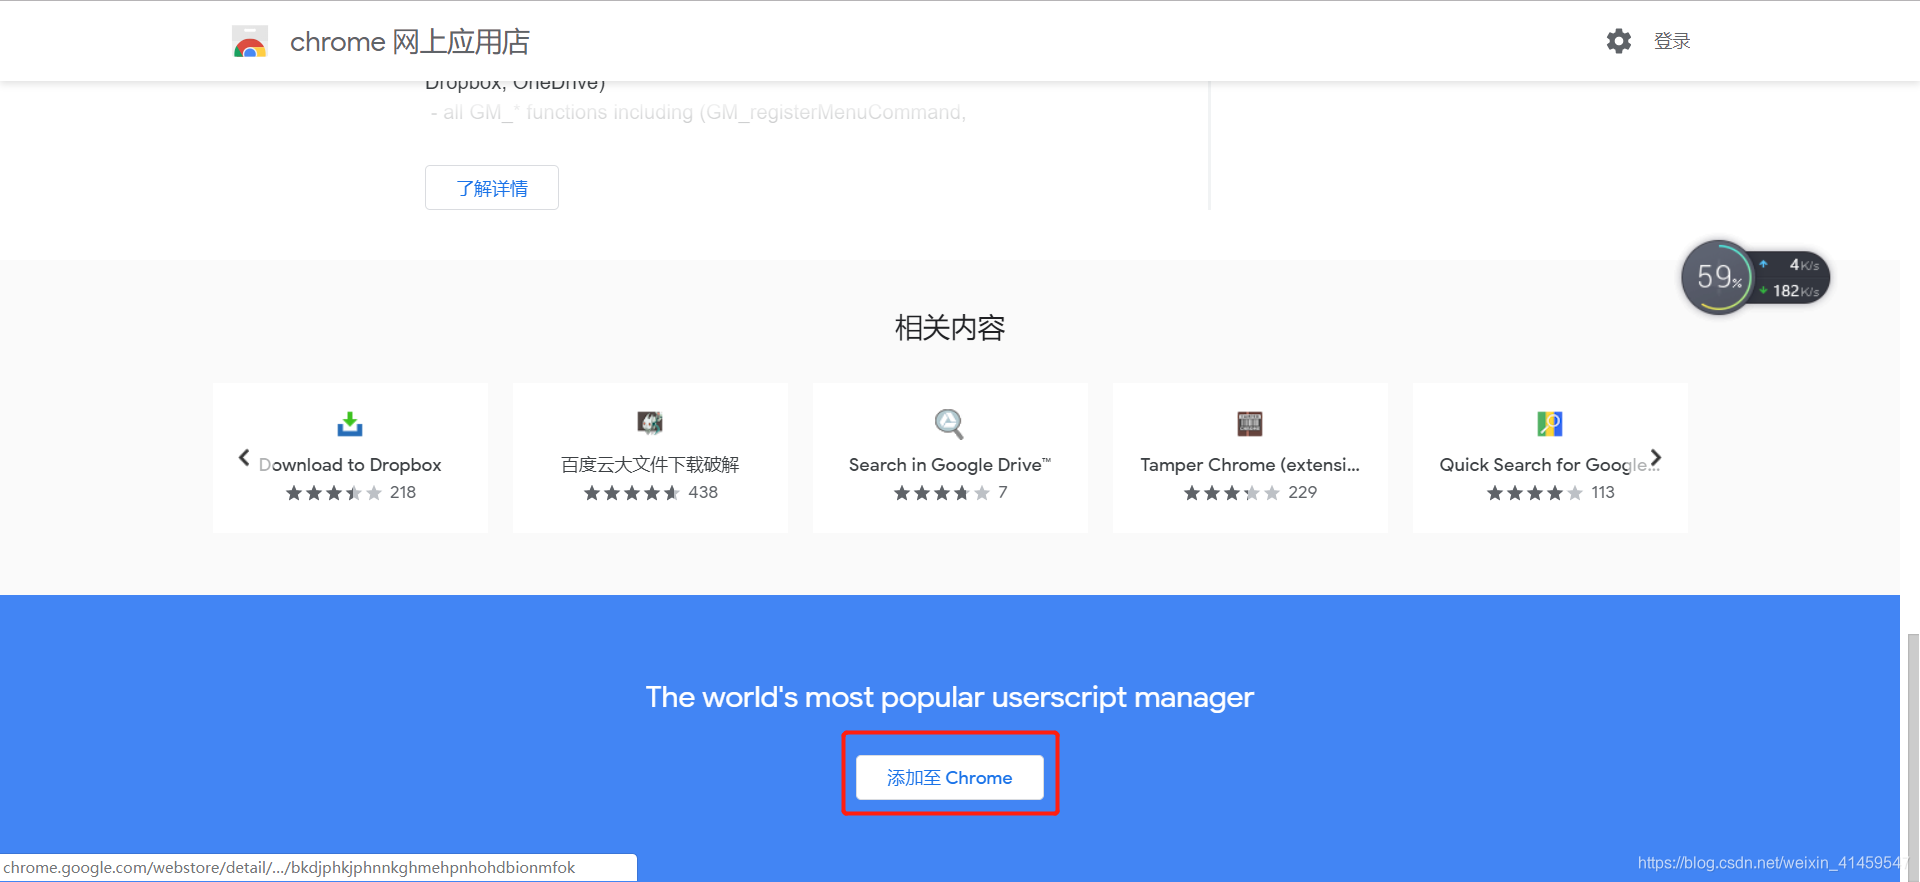Click the 438 rating count

point(703,492)
